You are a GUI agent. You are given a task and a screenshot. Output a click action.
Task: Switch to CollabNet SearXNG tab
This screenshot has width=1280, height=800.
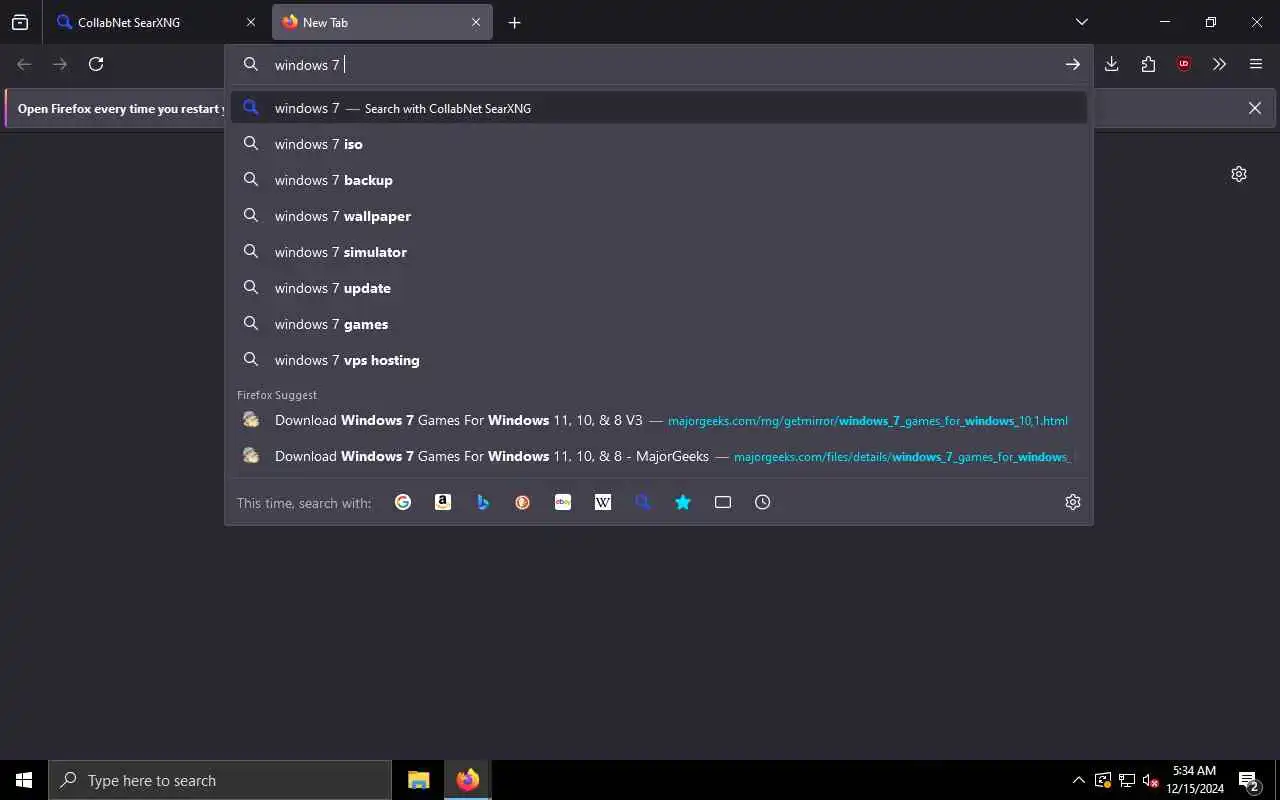(158, 22)
